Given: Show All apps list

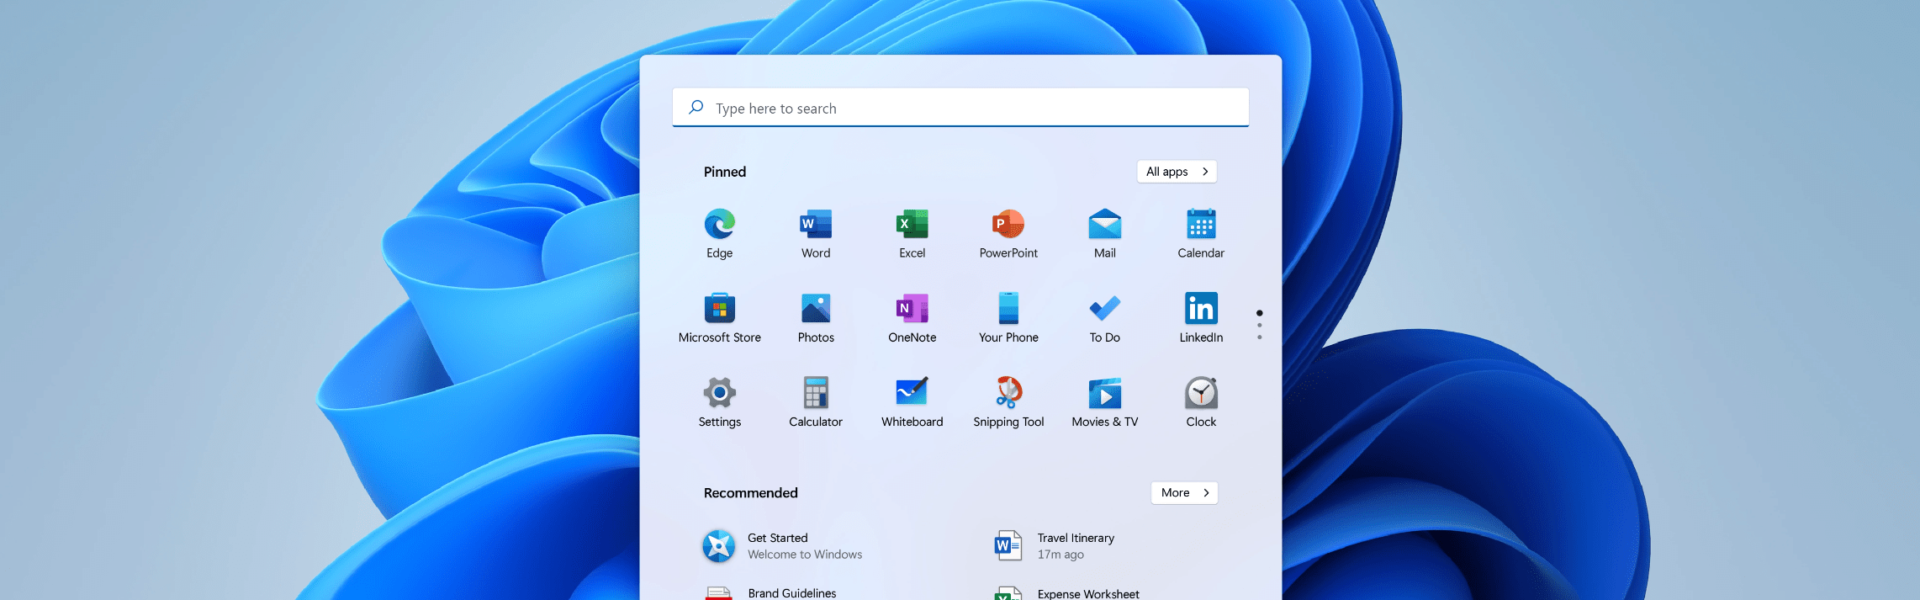Looking at the screenshot, I should click(1176, 171).
